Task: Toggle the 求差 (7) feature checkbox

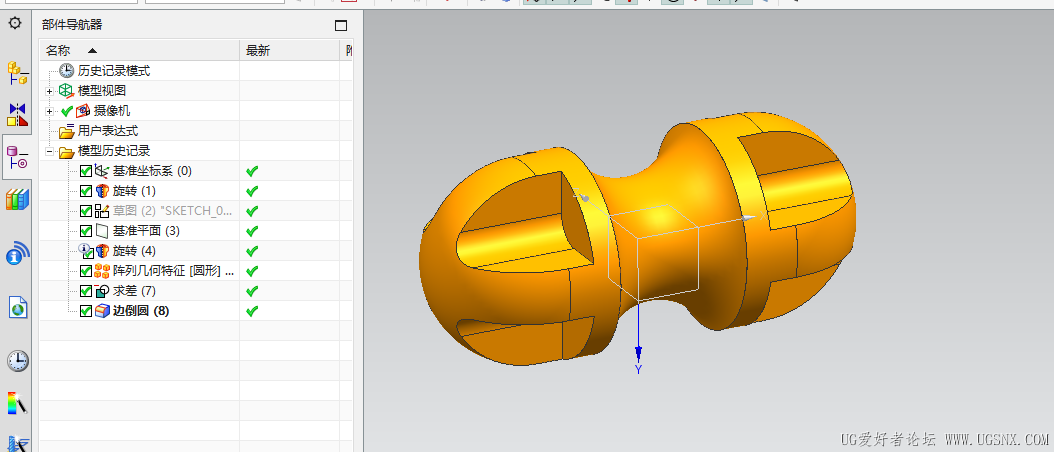Action: [x=85, y=291]
